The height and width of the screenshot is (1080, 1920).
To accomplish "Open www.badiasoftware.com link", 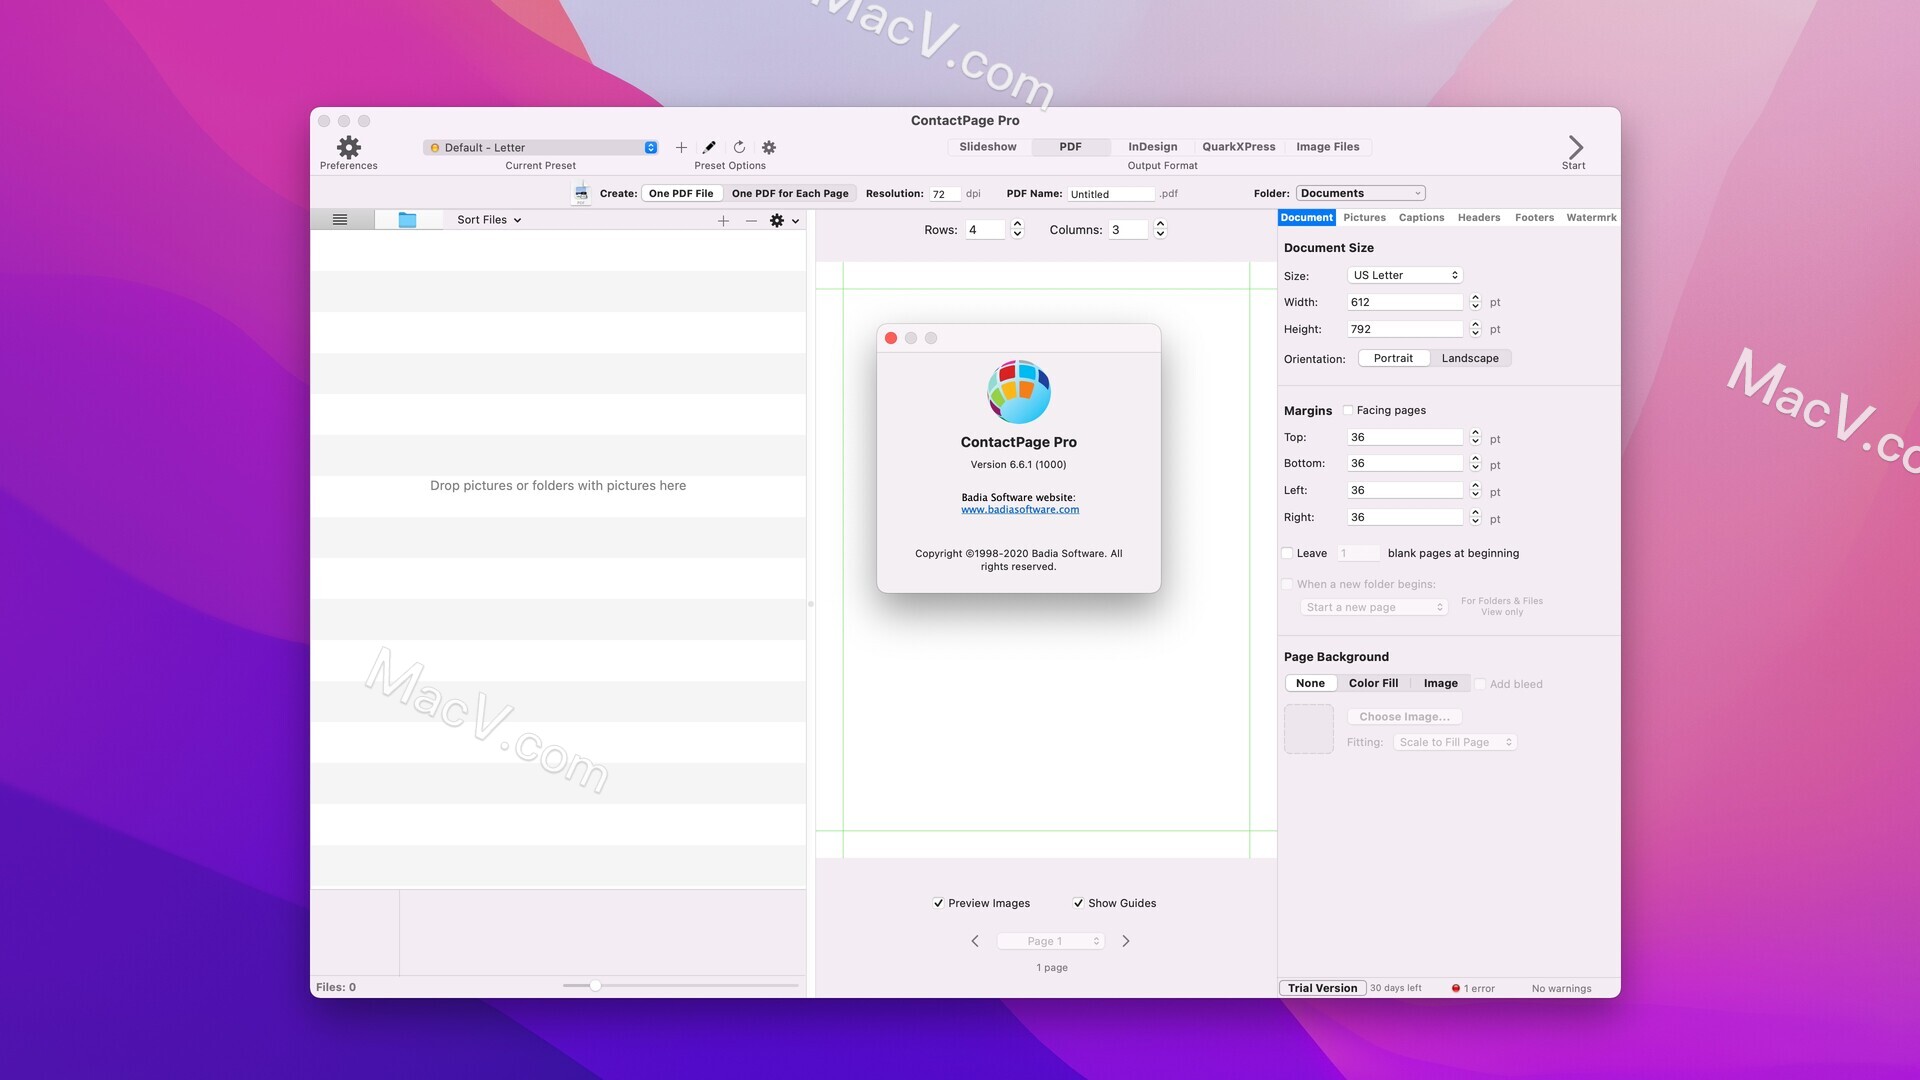I will [1020, 509].
